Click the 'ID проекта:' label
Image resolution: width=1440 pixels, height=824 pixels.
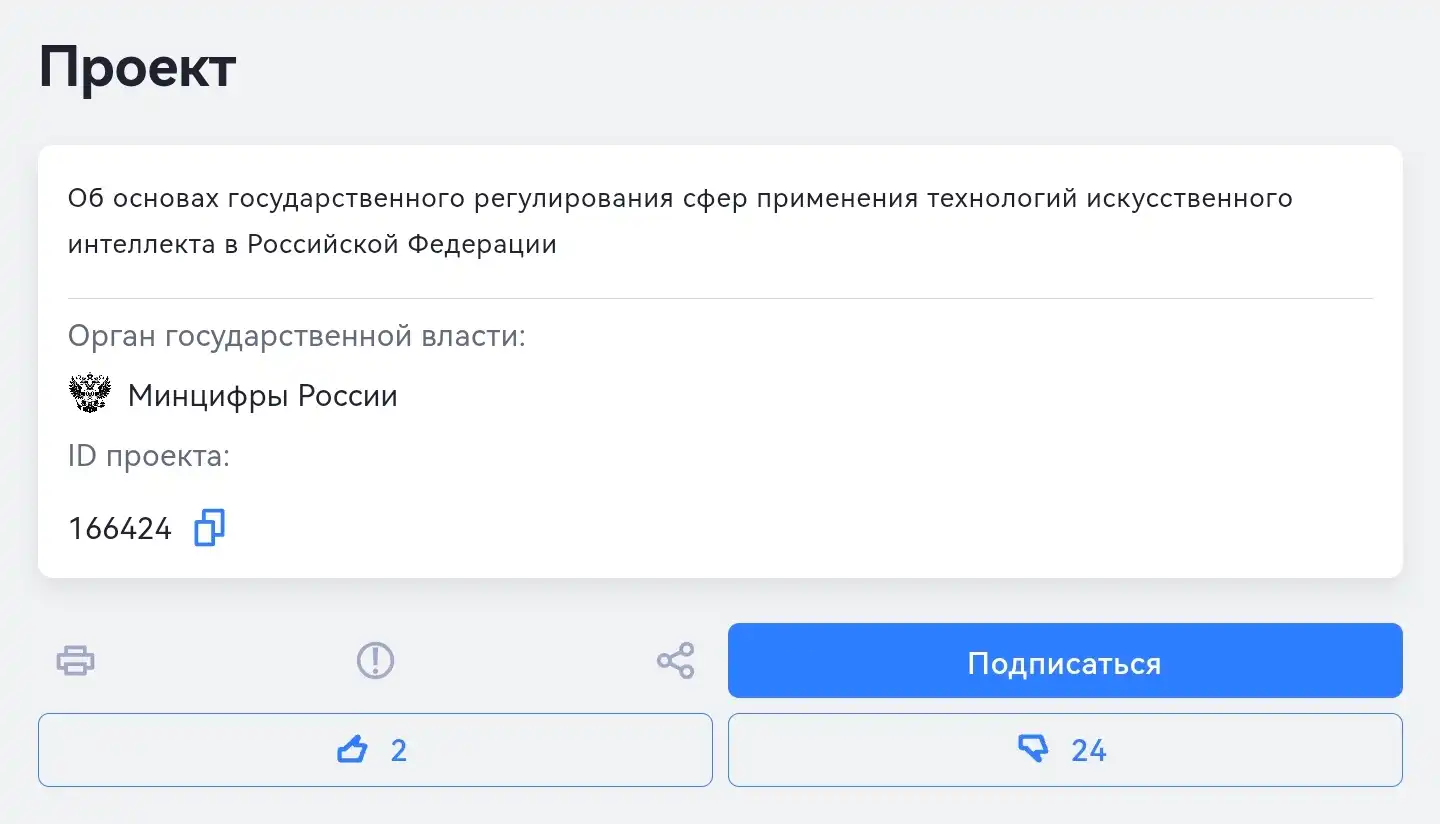click(x=149, y=457)
